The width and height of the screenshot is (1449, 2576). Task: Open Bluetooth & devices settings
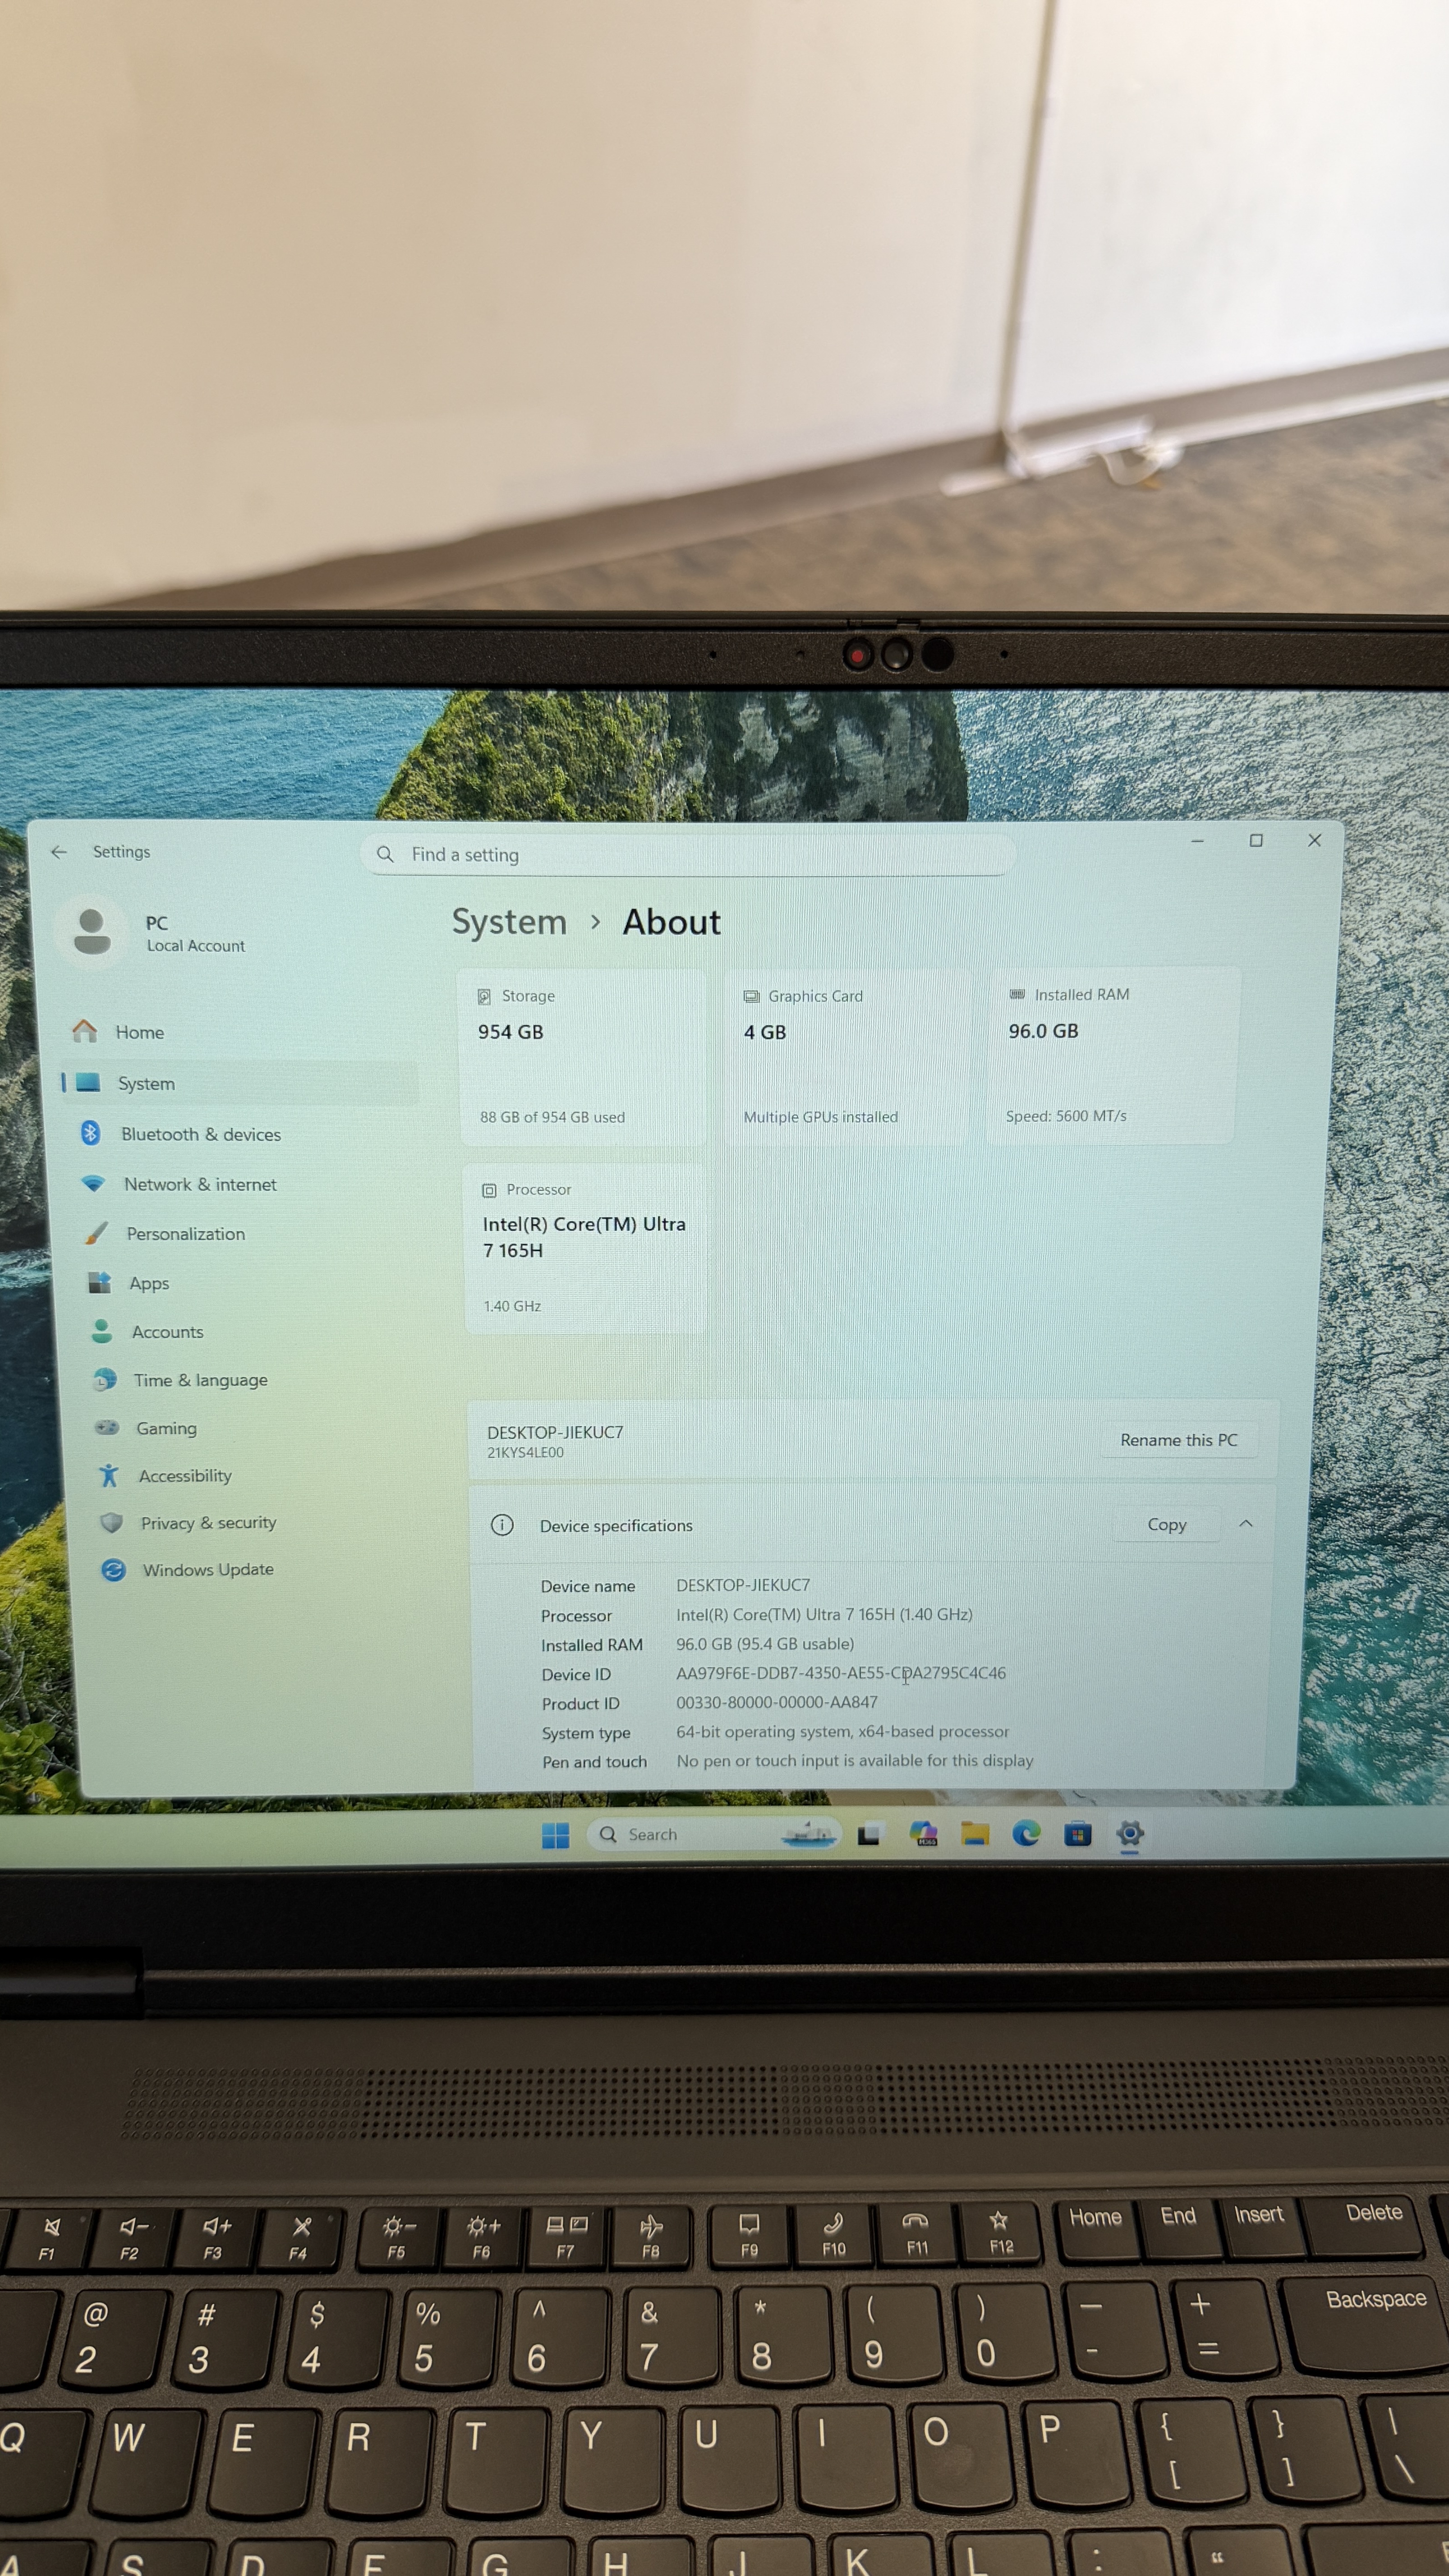point(200,1134)
